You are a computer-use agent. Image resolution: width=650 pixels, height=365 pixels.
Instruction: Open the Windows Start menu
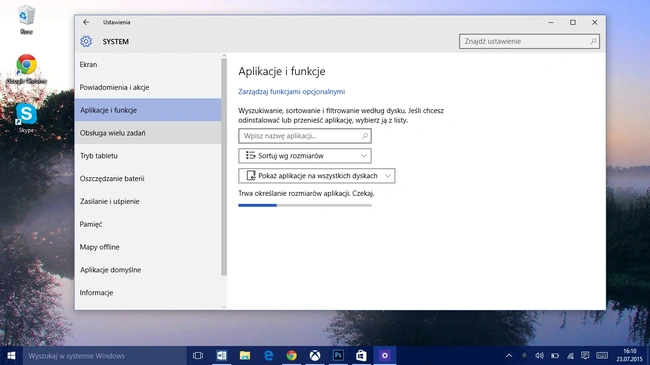pos(11,356)
